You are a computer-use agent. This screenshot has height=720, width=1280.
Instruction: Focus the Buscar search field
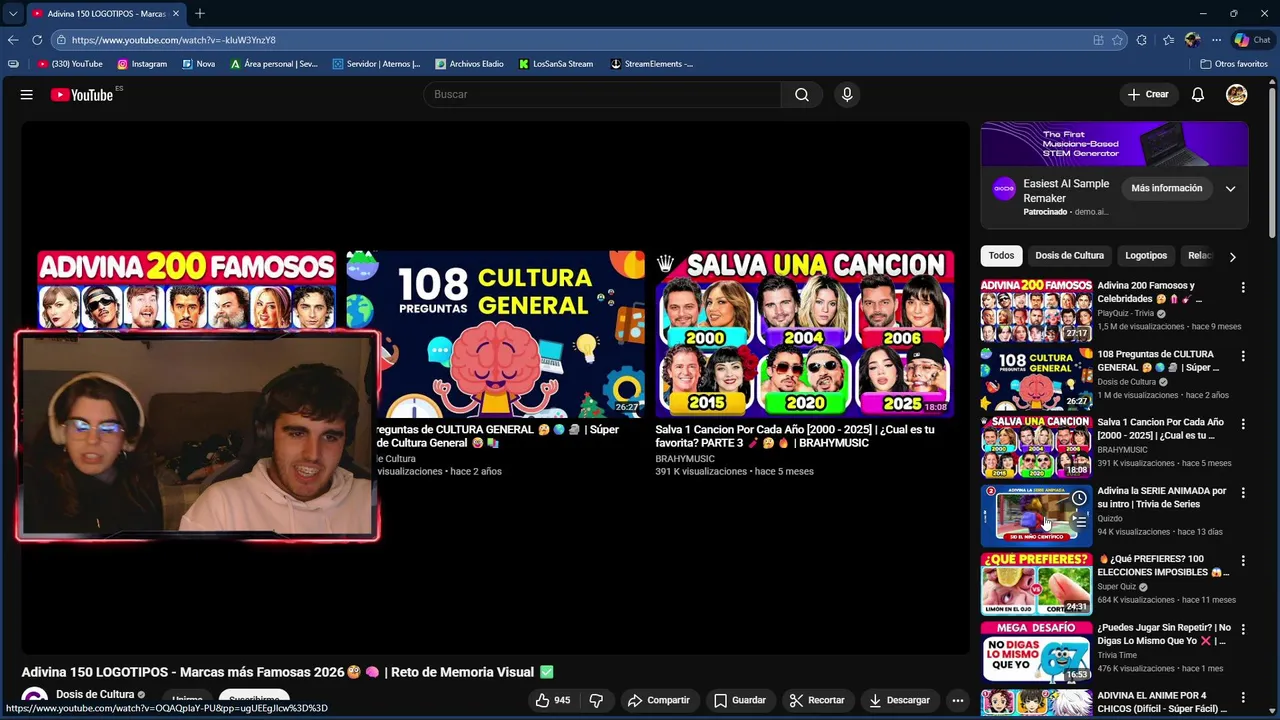coord(603,95)
